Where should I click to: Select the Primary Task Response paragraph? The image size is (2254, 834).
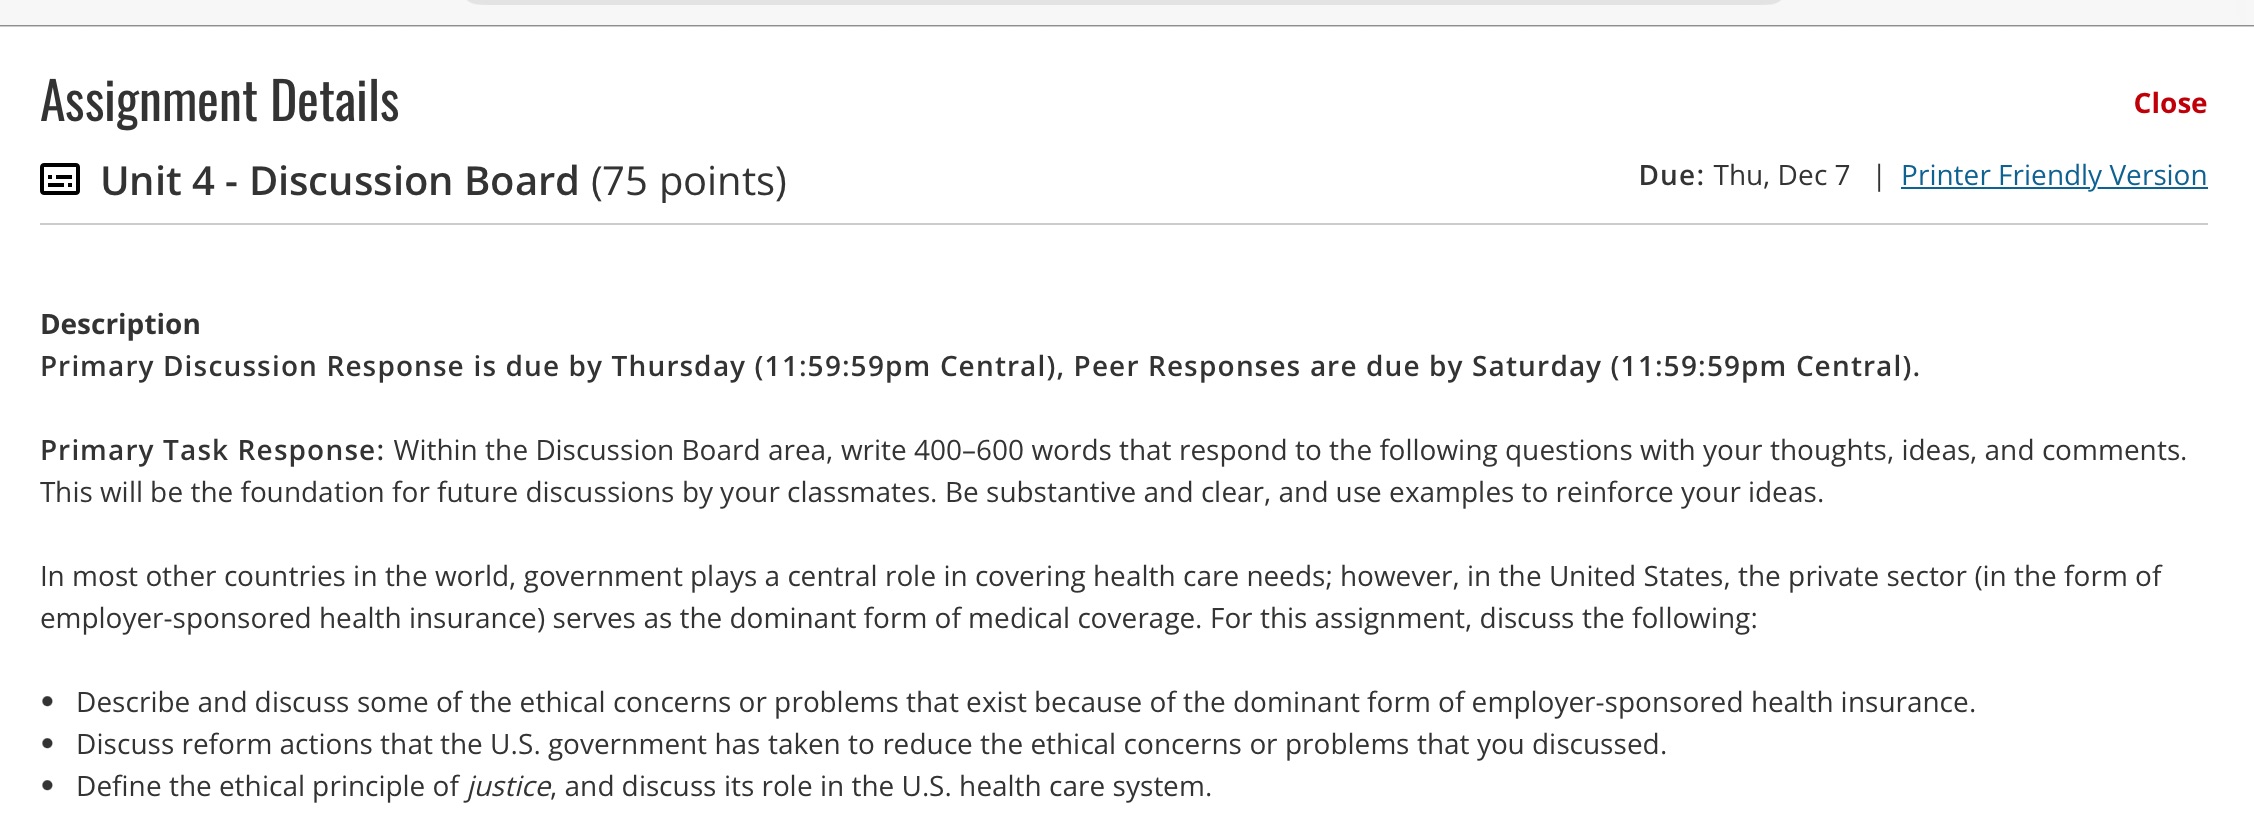click(x=1000, y=470)
